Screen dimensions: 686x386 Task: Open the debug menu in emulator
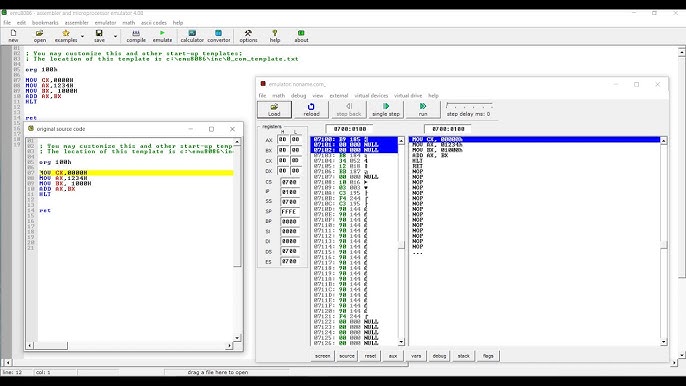[x=298, y=95]
